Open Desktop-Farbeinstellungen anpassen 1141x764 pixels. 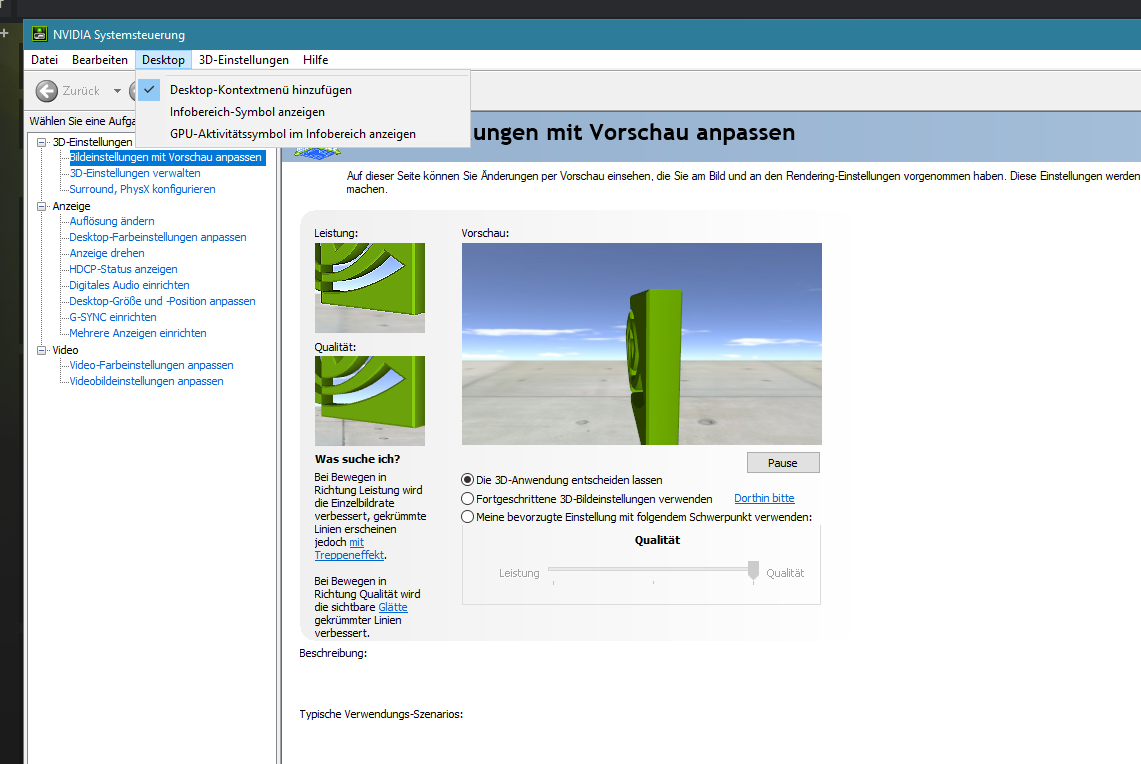click(x=158, y=237)
